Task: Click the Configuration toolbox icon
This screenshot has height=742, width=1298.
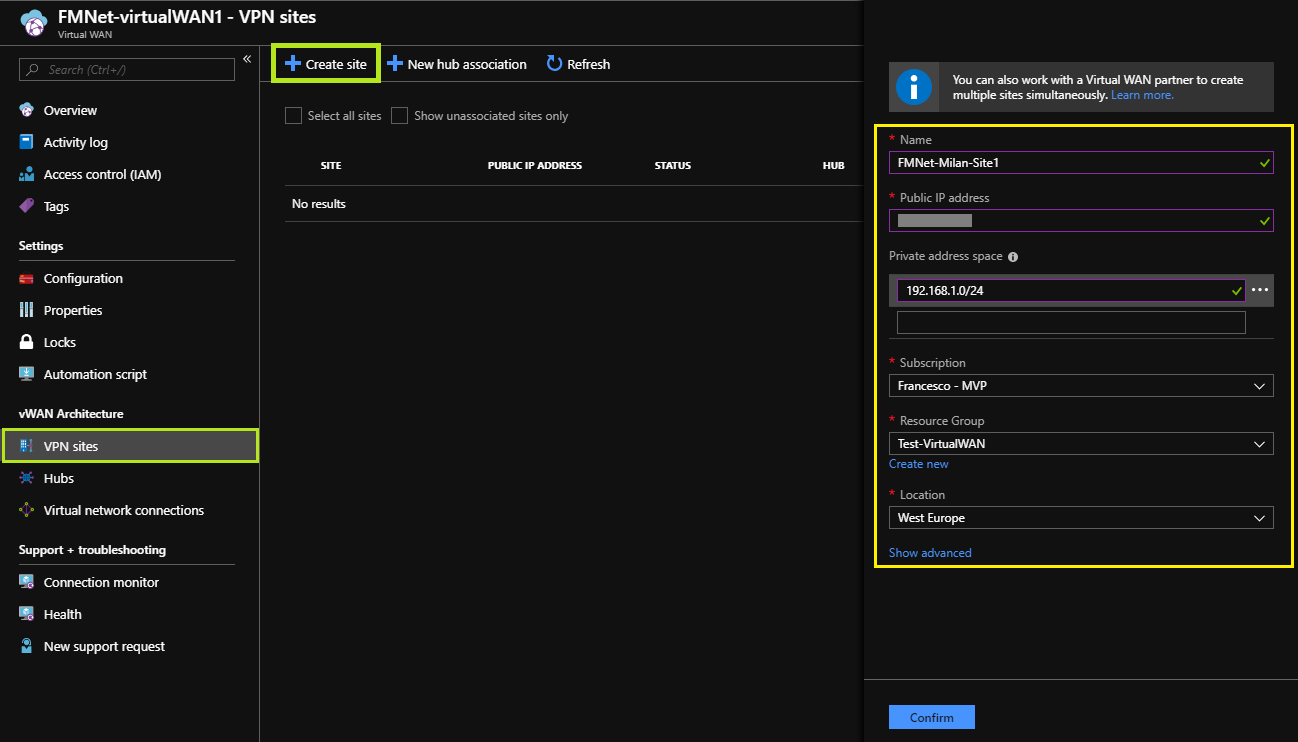Action: [x=27, y=278]
